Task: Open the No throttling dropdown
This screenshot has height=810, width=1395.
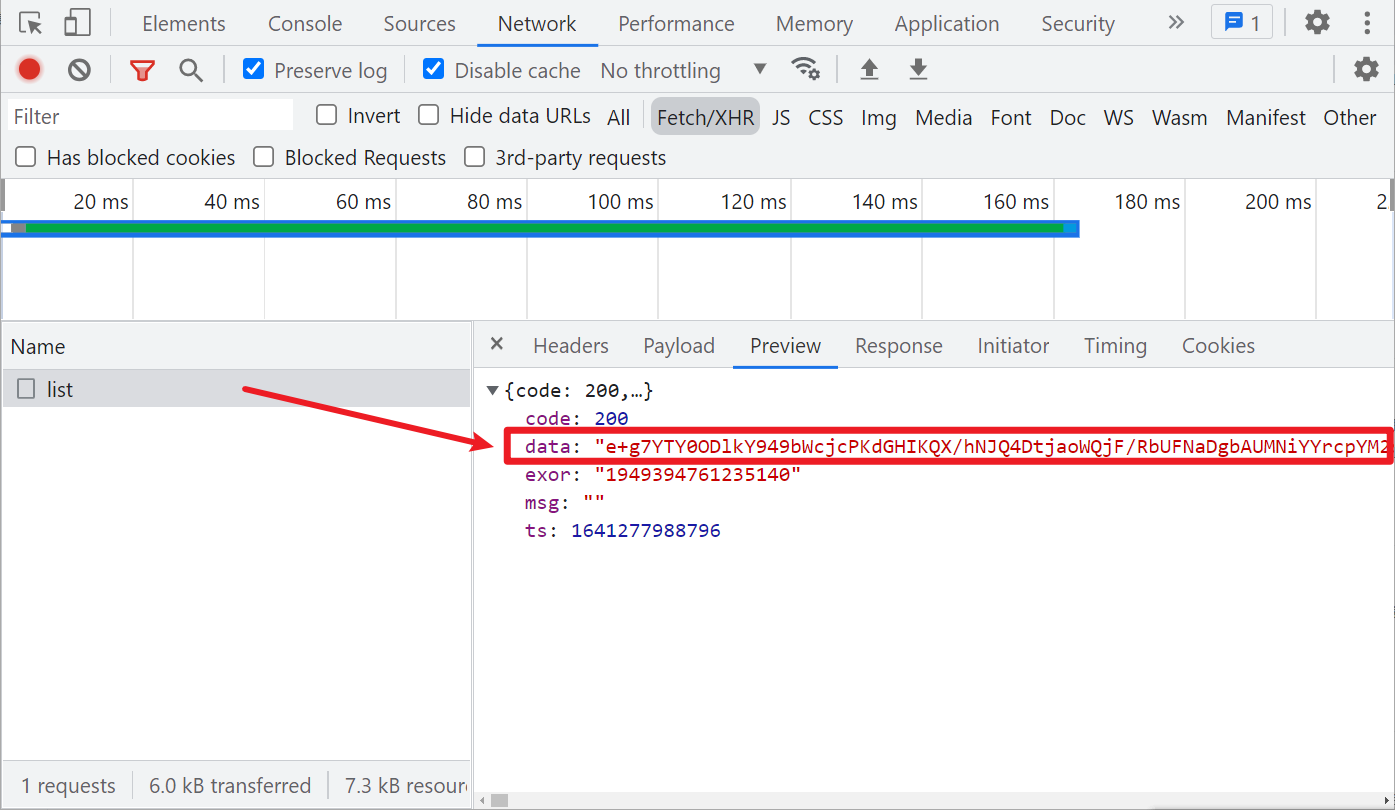Action: coord(683,70)
